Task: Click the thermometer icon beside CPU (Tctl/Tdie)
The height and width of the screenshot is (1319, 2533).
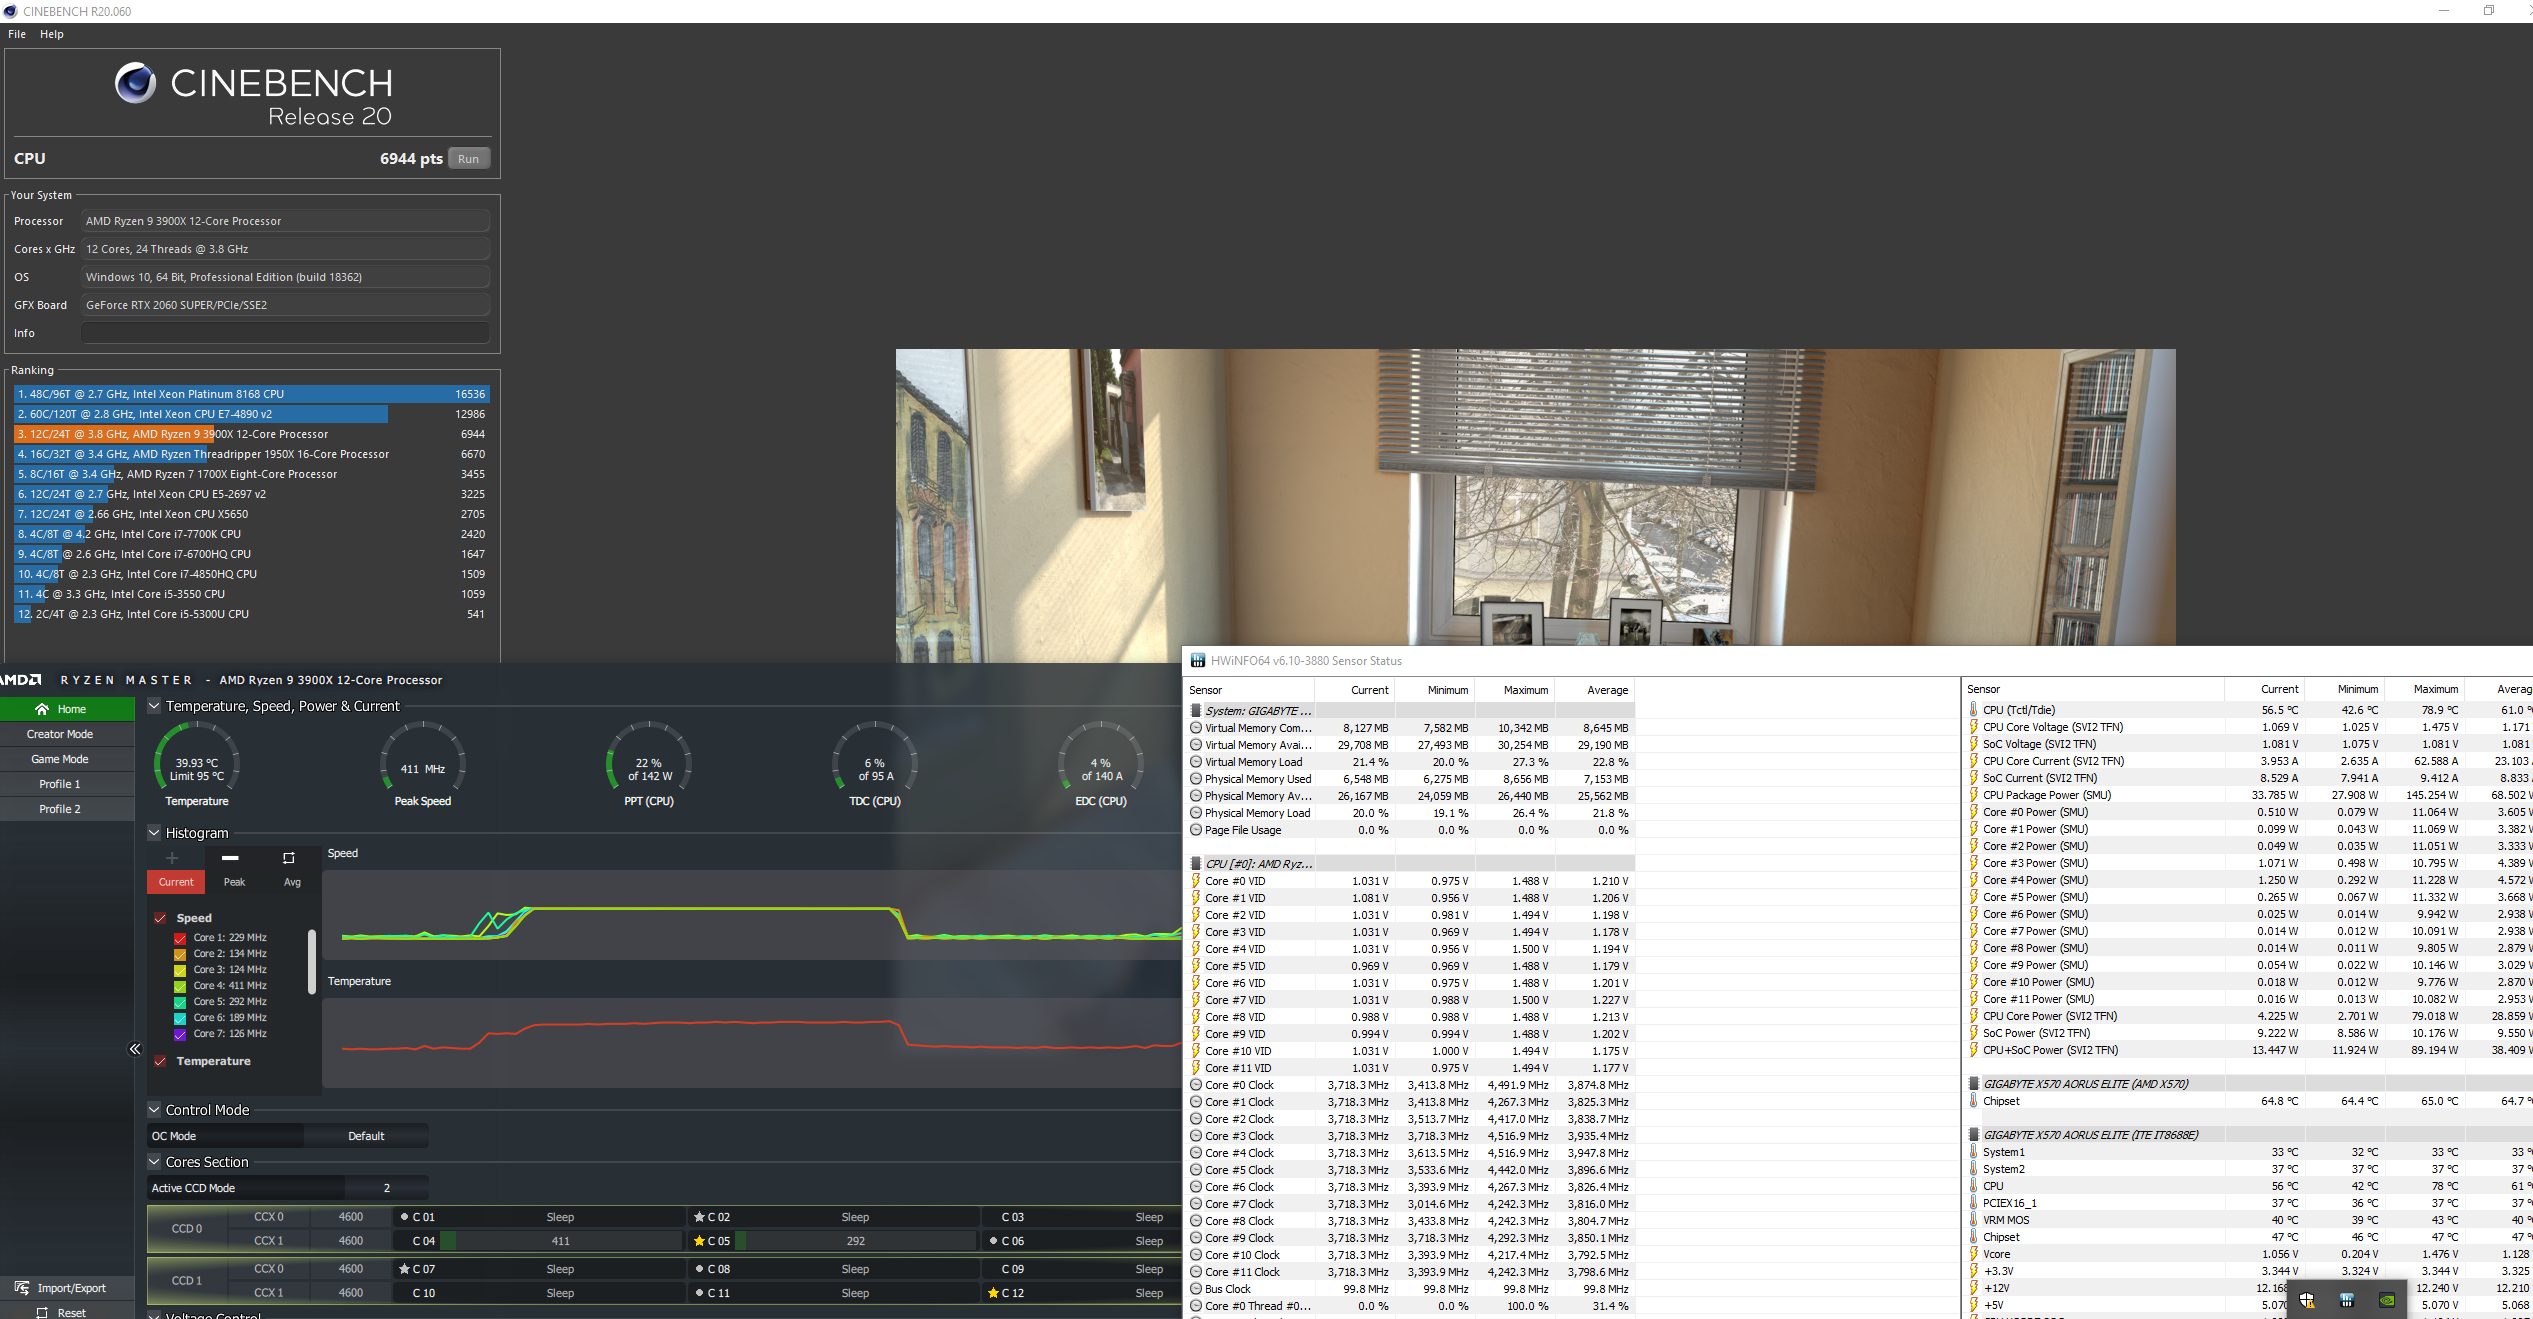Action: (x=1973, y=710)
